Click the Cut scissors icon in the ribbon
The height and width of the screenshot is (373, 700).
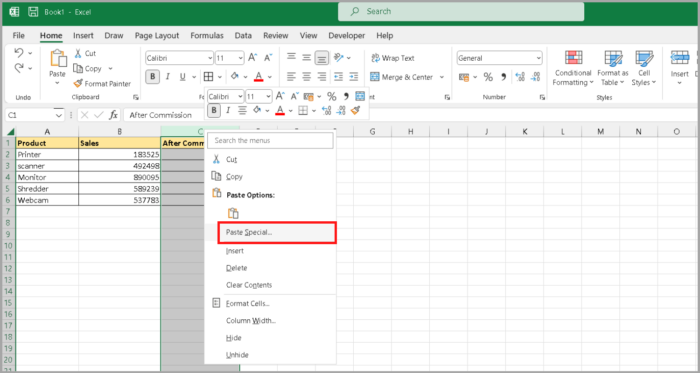coord(78,53)
